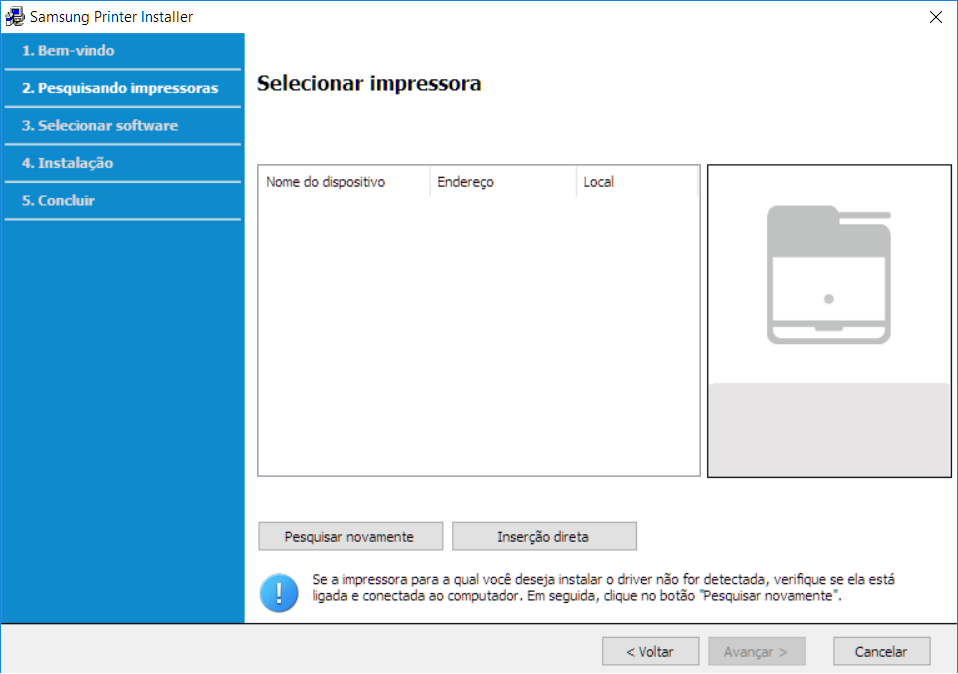The image size is (958, 674).
Task: Click the Avançar next button
Action: [756, 651]
